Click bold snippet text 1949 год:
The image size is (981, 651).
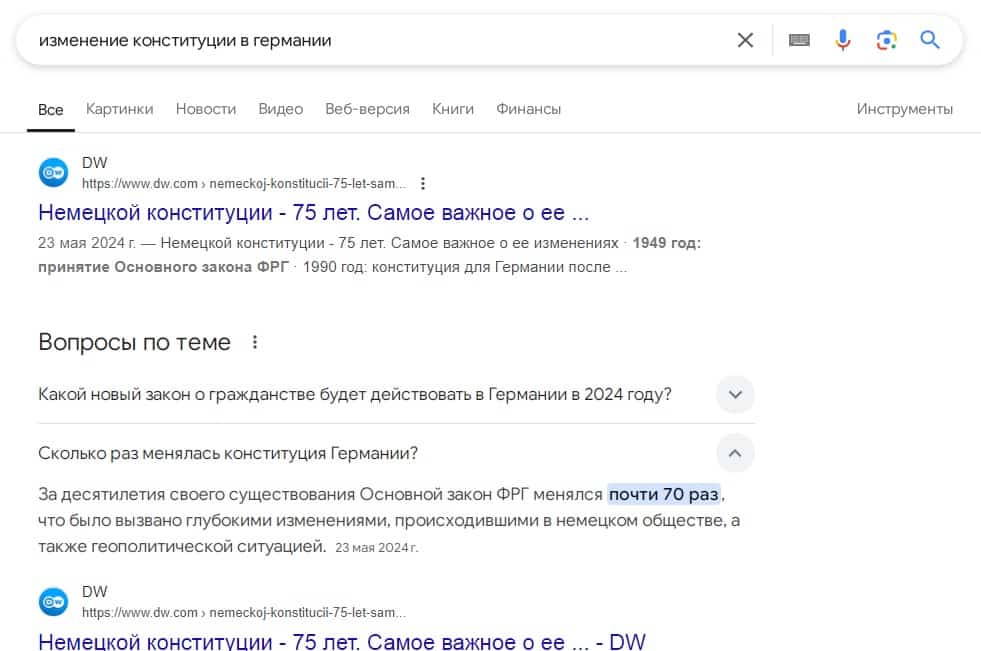coord(667,243)
